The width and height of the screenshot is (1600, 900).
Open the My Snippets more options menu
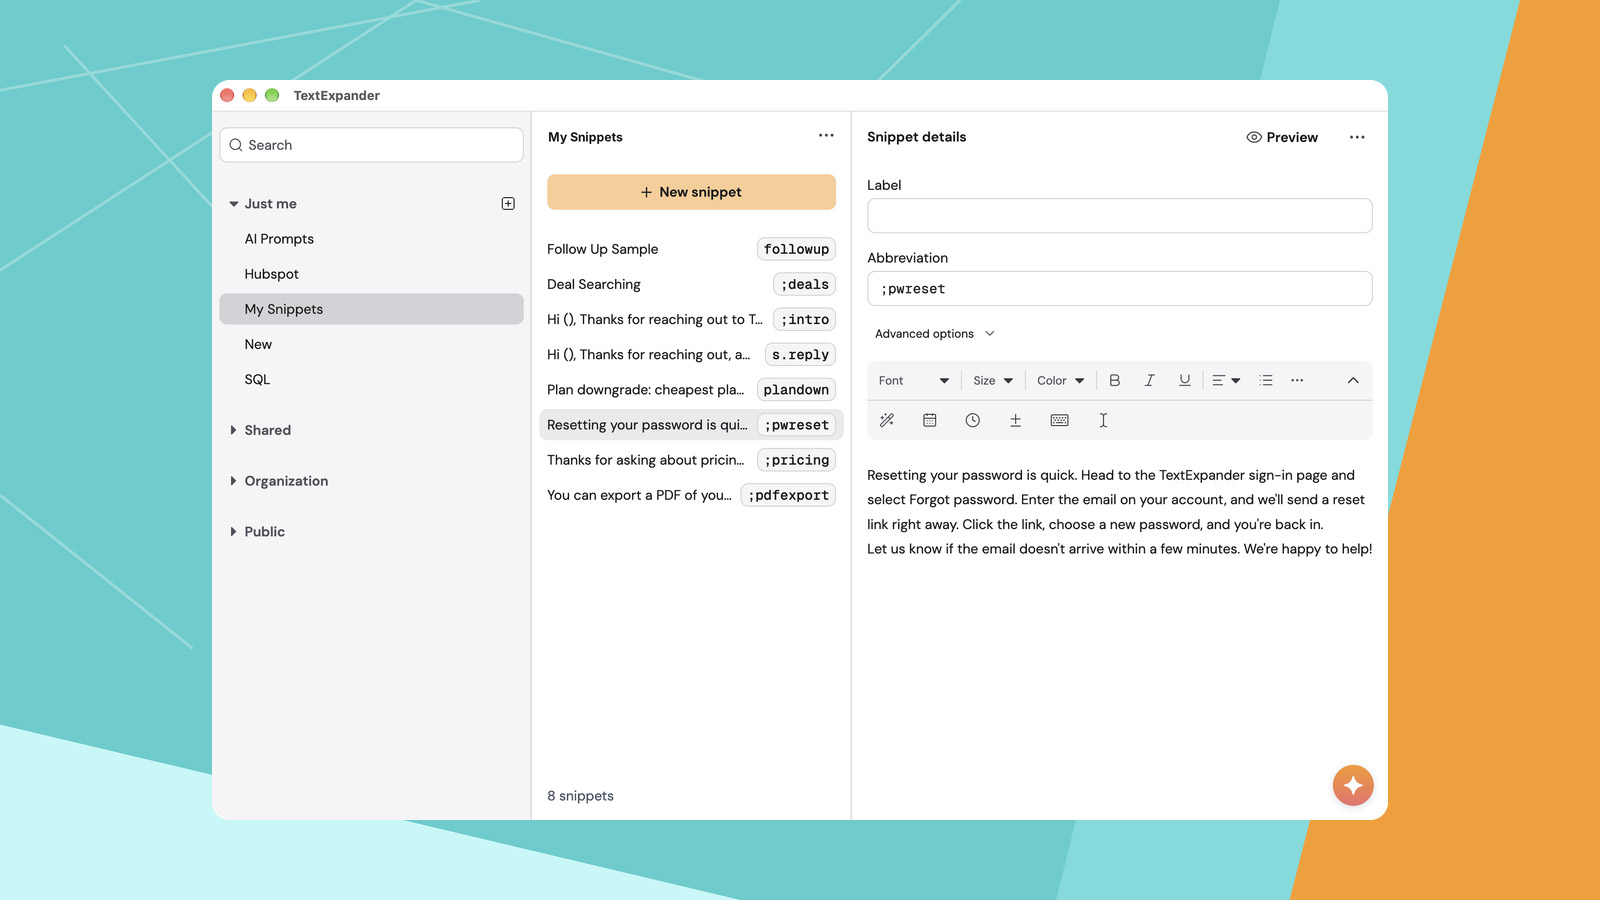(x=826, y=136)
